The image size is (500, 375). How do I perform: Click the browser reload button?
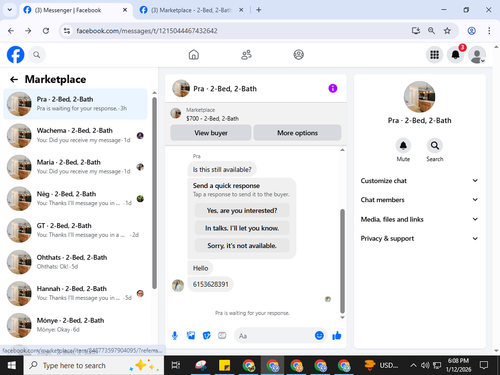point(46,31)
